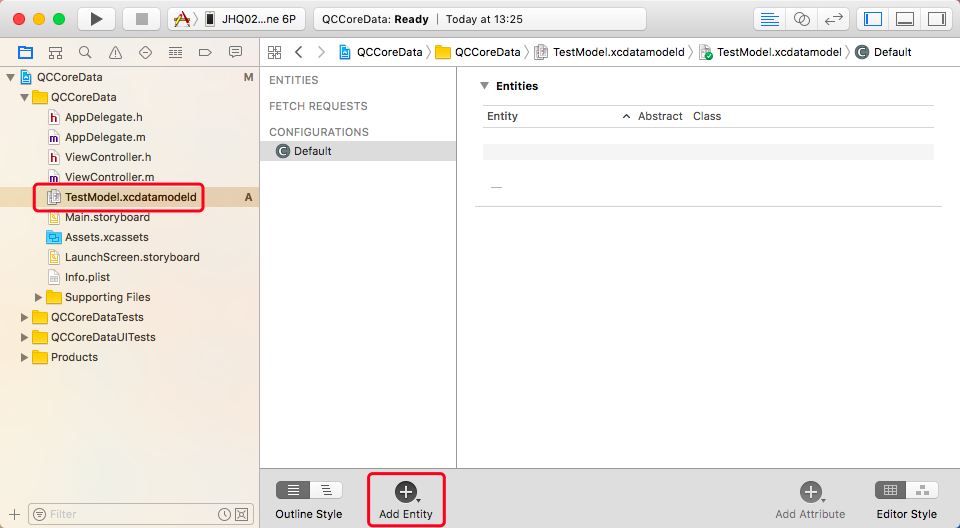Select Default in jump bar
This screenshot has height=528, width=960.
click(883, 52)
